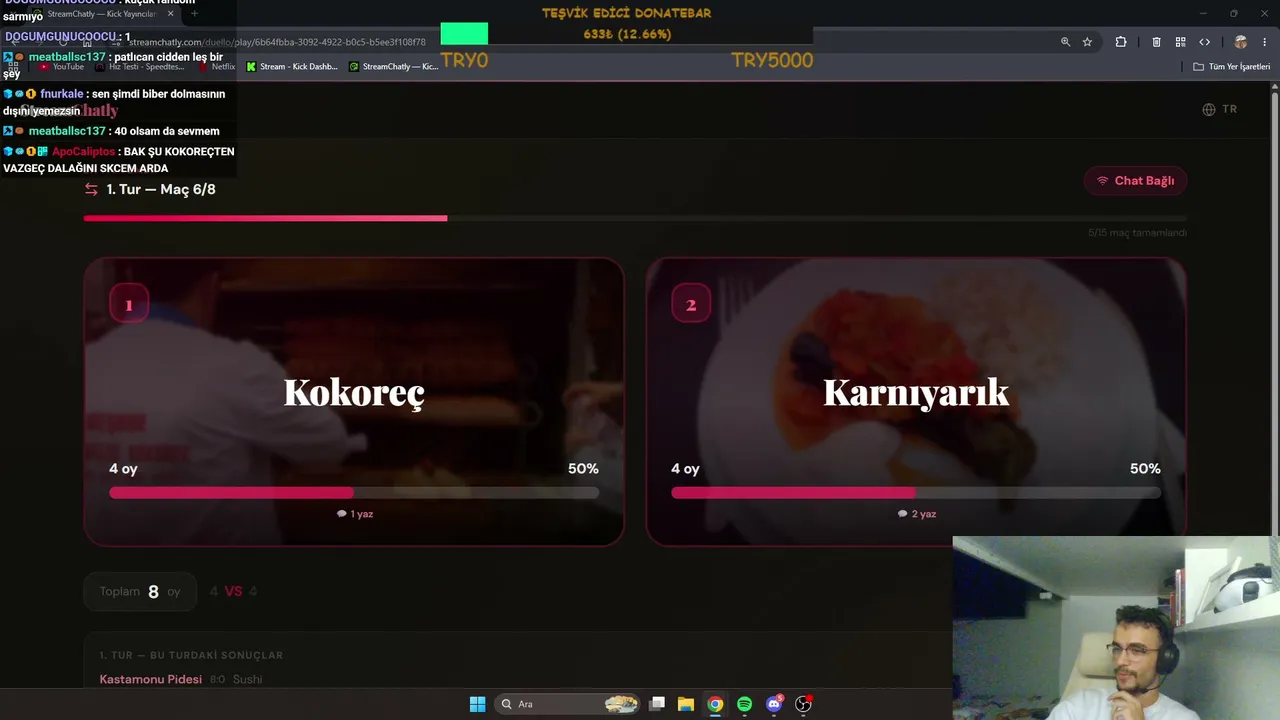Click the trash can extension icon

tap(1157, 42)
